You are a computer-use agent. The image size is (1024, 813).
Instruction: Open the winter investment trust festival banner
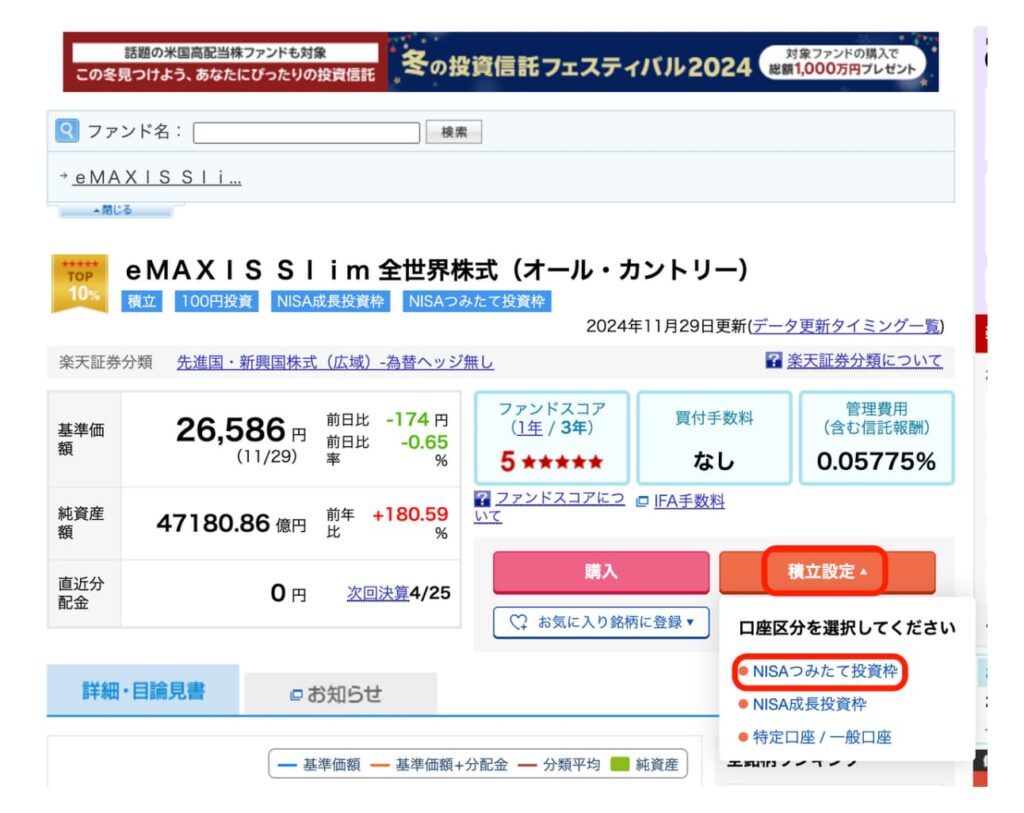pyautogui.click(x=500, y=63)
